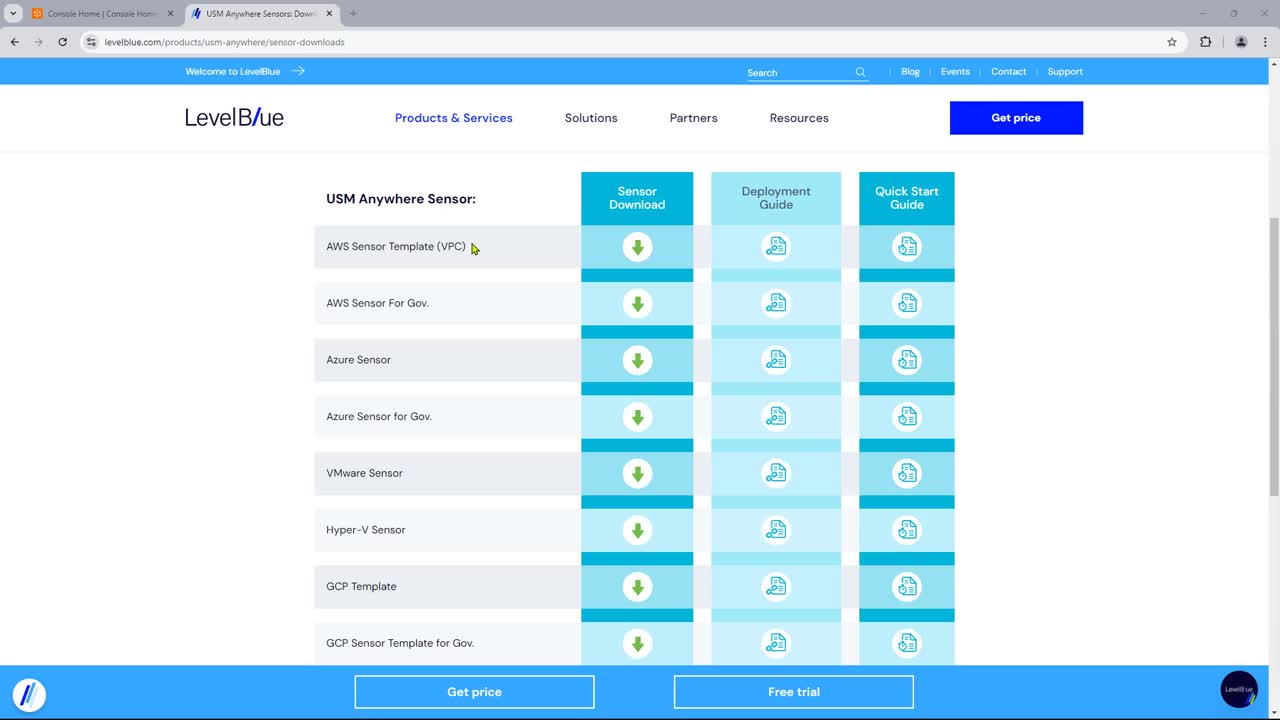1280x720 pixels.
Task: Open the Chrome three-dot menu
Action: (x=1266, y=42)
